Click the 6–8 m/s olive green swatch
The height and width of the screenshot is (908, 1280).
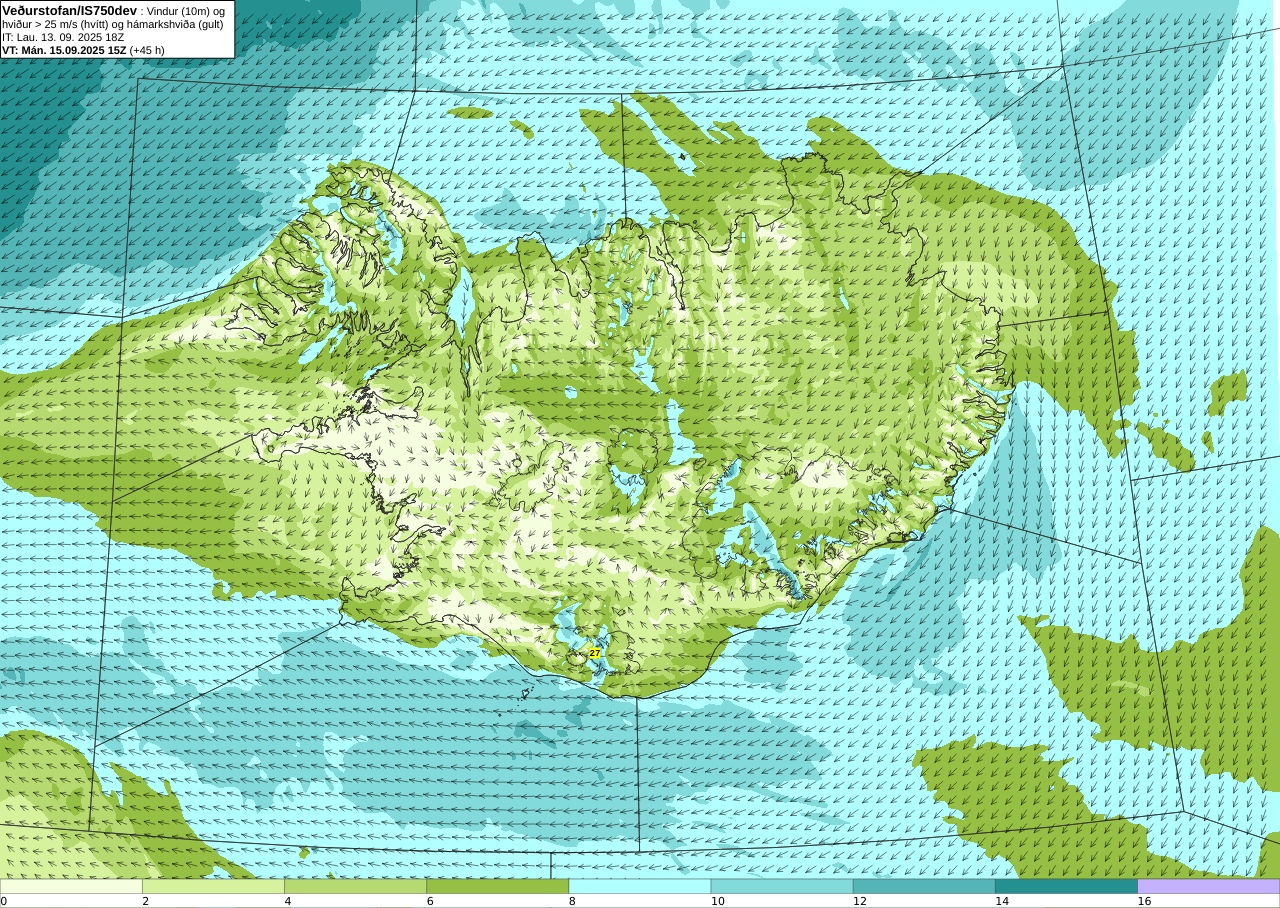[x=497, y=886]
